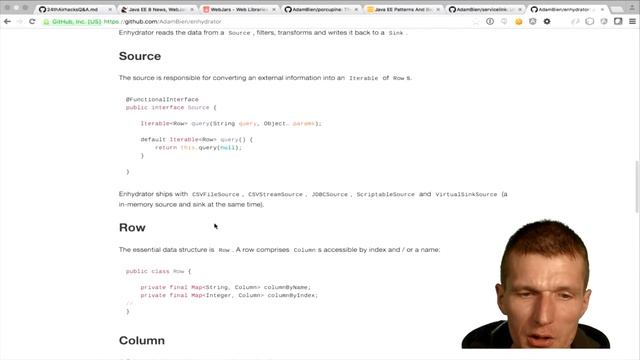Open the speech bubble extension icon
Viewport: 640px width, 360px height.
coord(504,21)
